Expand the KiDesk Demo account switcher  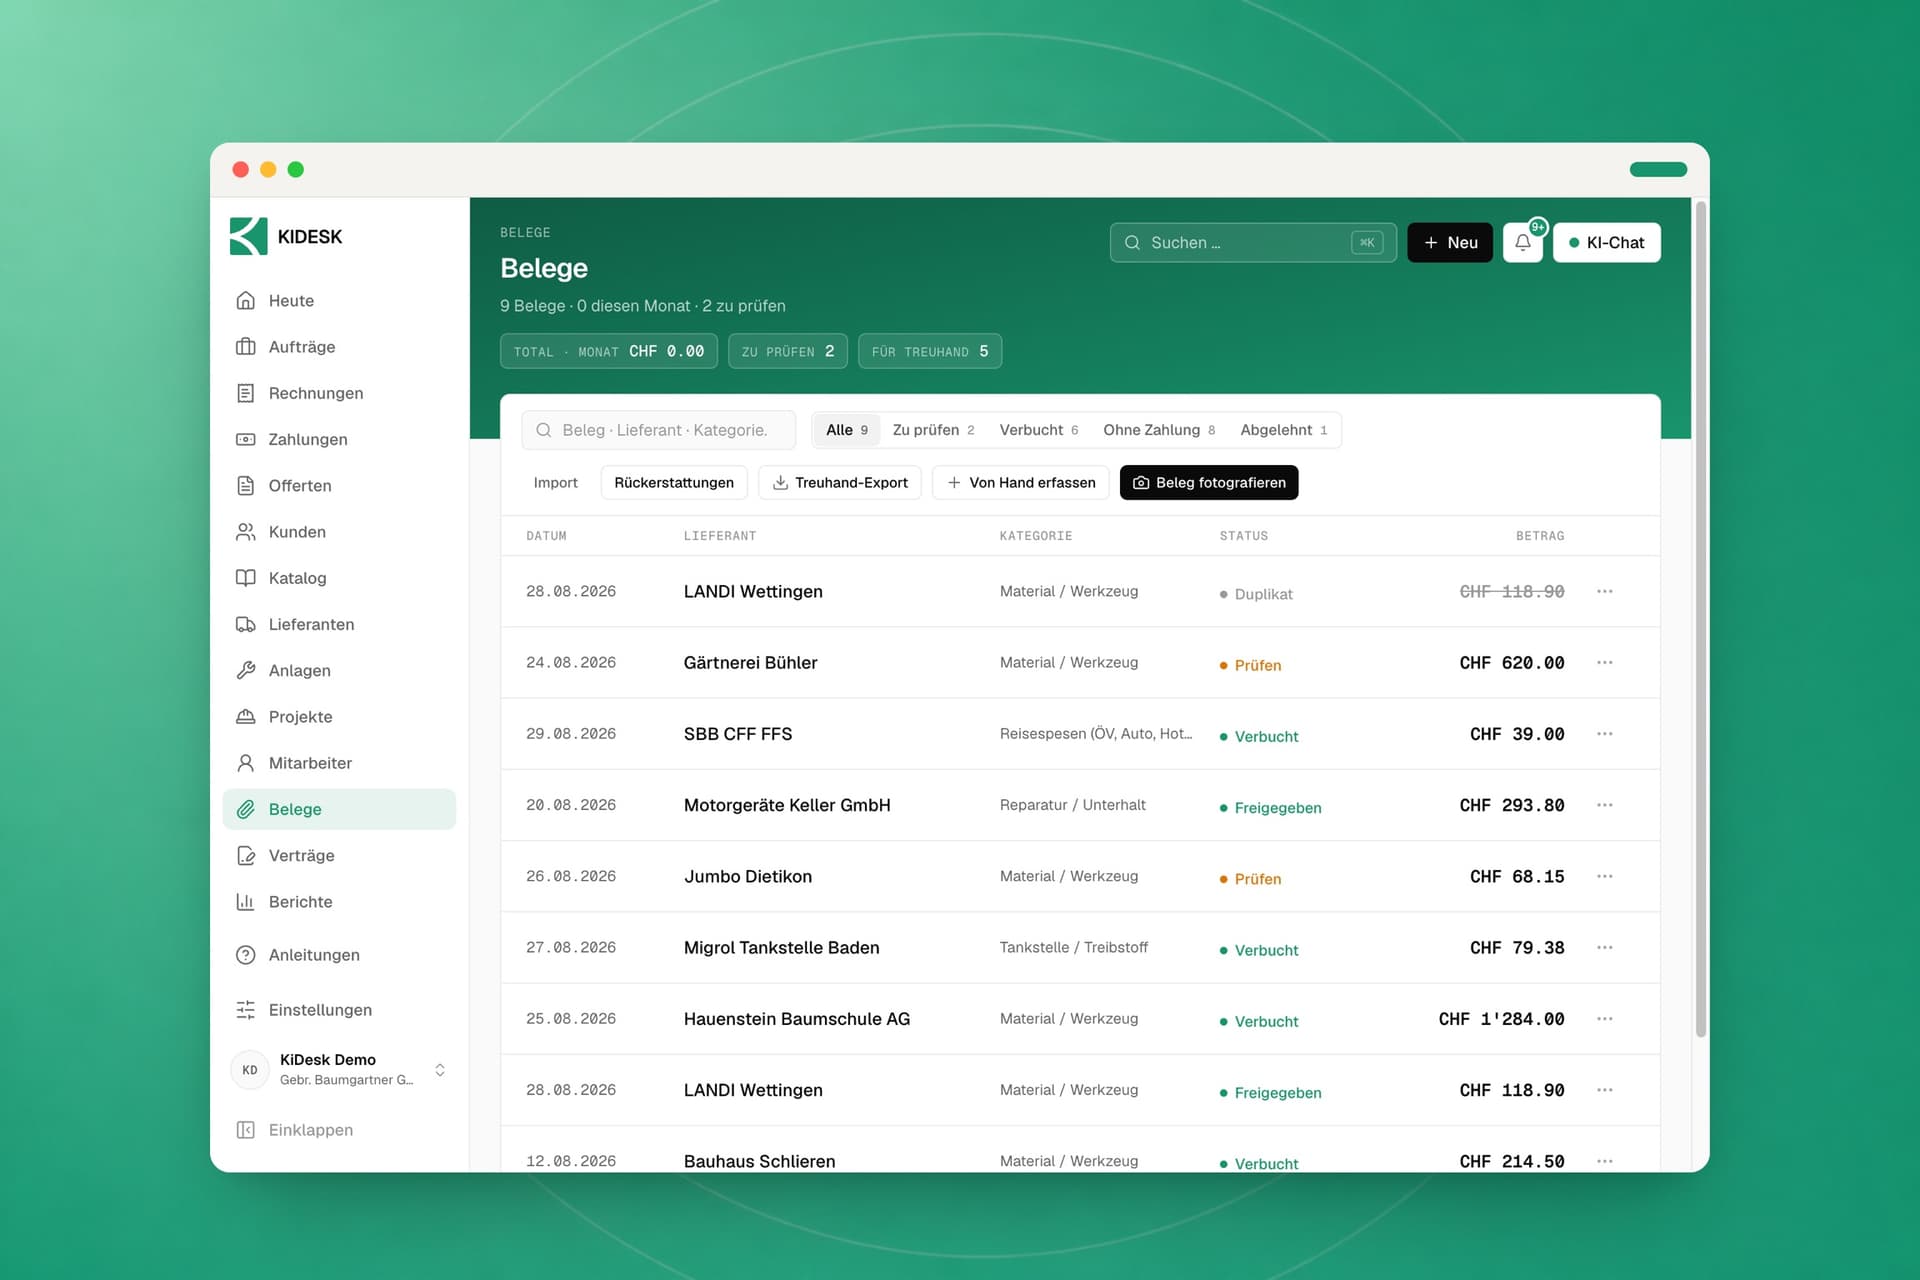[x=440, y=1070]
